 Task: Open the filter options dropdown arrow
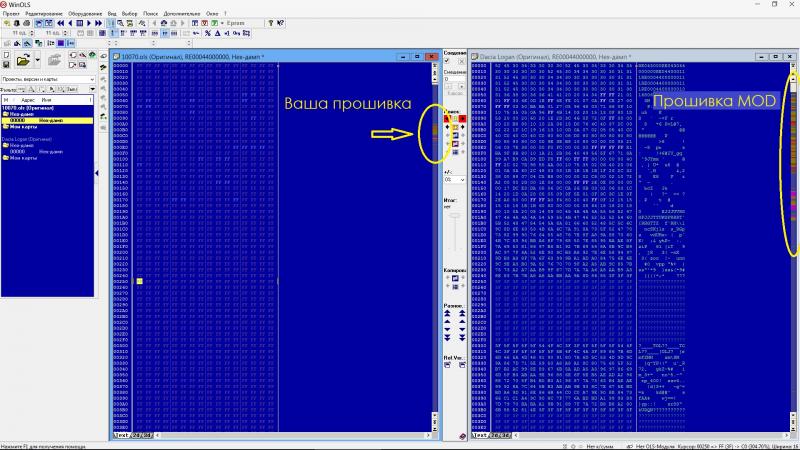coord(92,89)
